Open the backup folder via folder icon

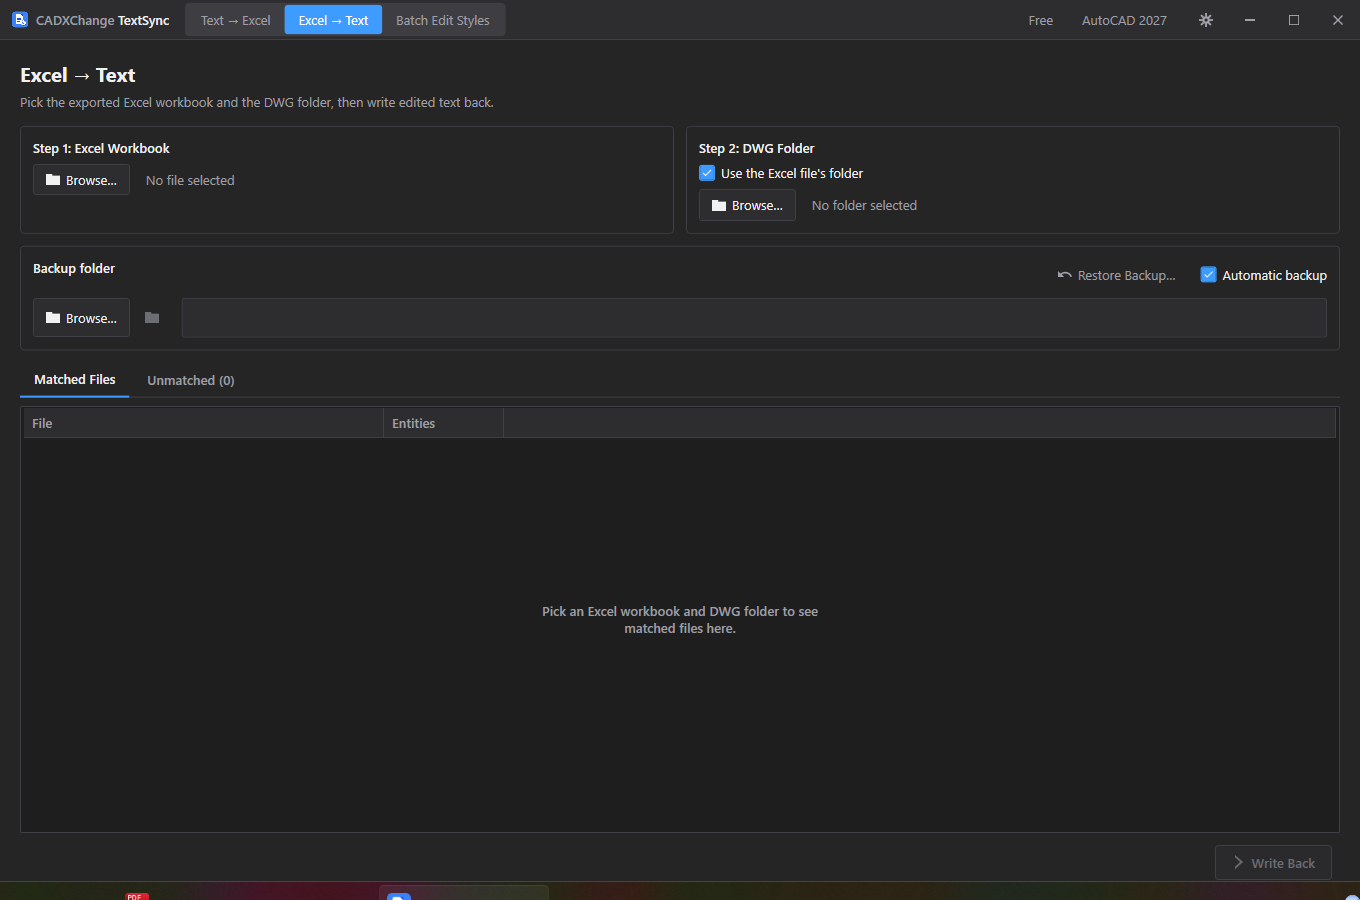pos(152,318)
